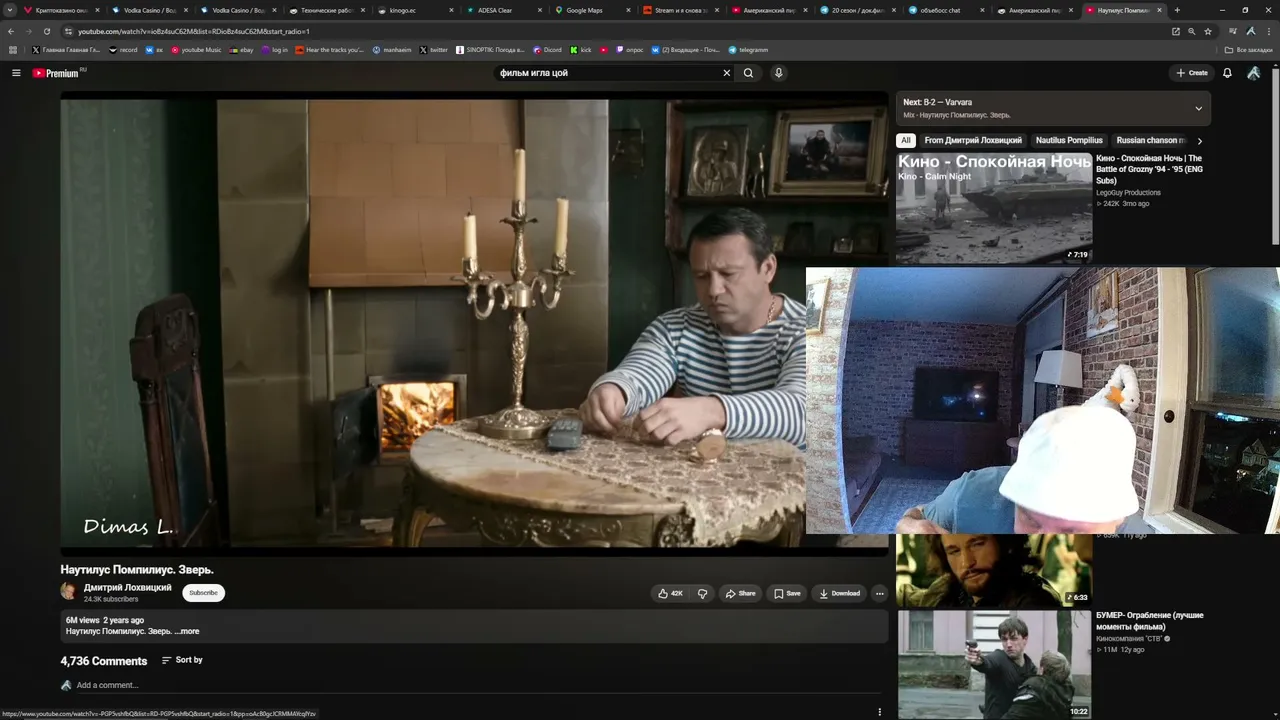Open tab search dropdown arrow

pos(11,10)
